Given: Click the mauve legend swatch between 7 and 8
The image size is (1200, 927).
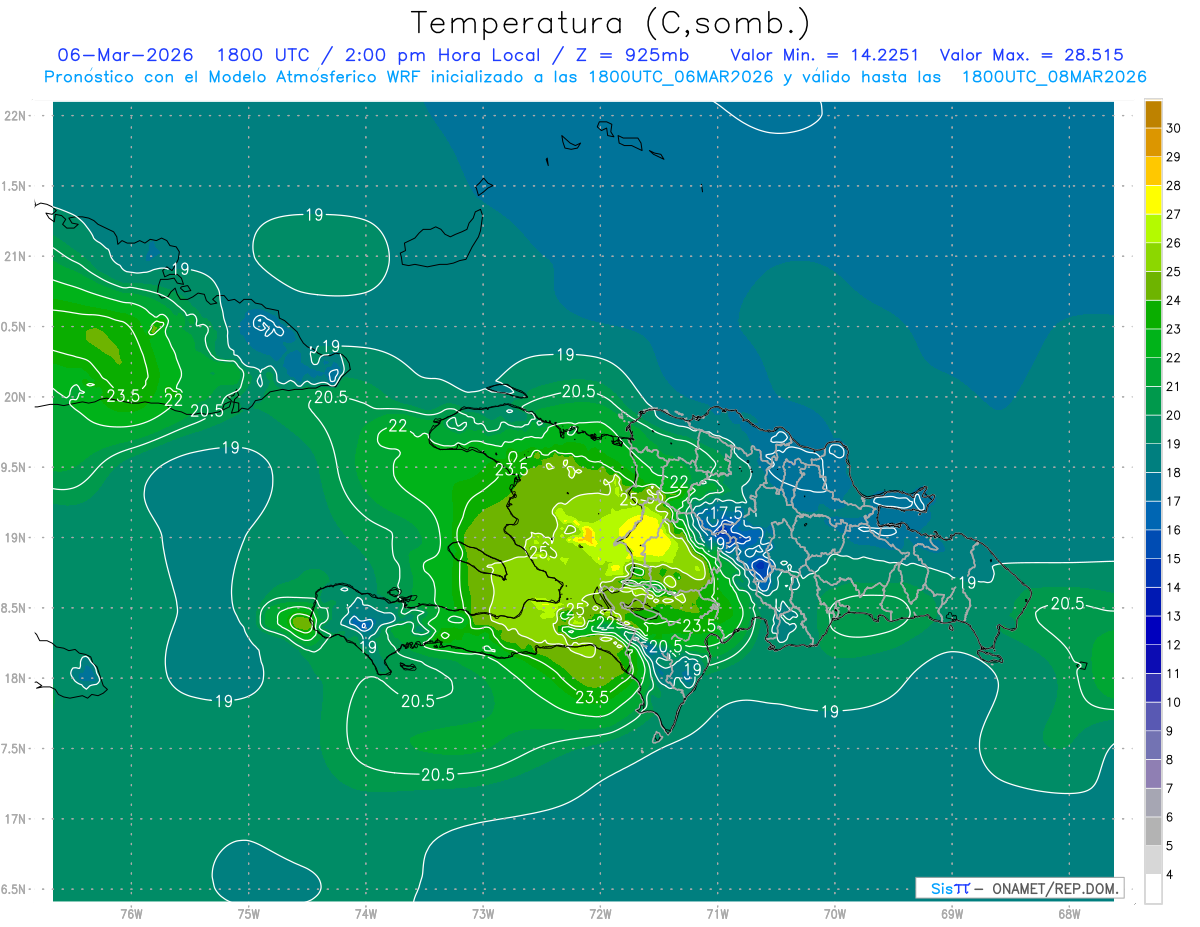Looking at the screenshot, I should click(1153, 774).
